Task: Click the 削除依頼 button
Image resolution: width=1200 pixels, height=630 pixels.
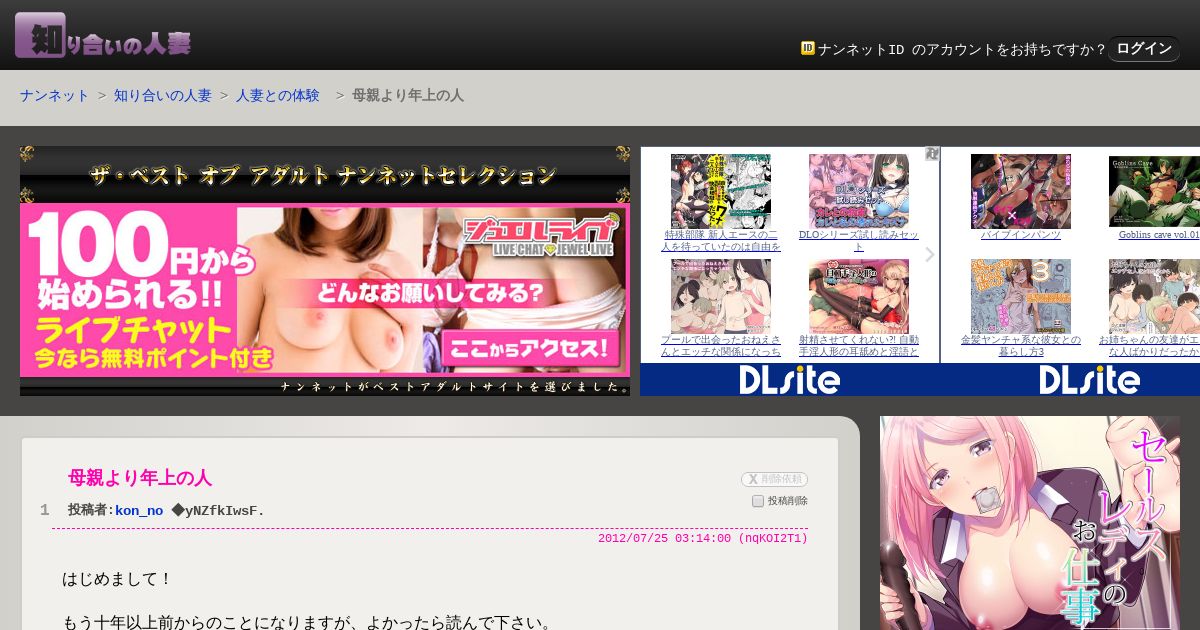Action: click(774, 480)
